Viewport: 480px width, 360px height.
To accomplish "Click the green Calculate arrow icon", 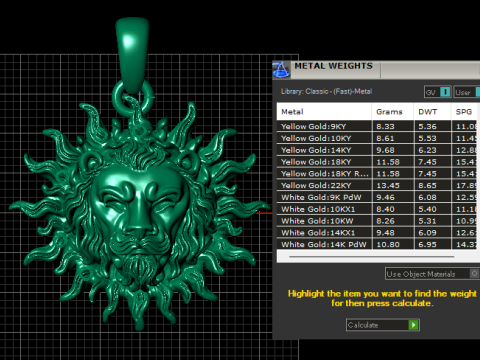I will pos(413,325).
